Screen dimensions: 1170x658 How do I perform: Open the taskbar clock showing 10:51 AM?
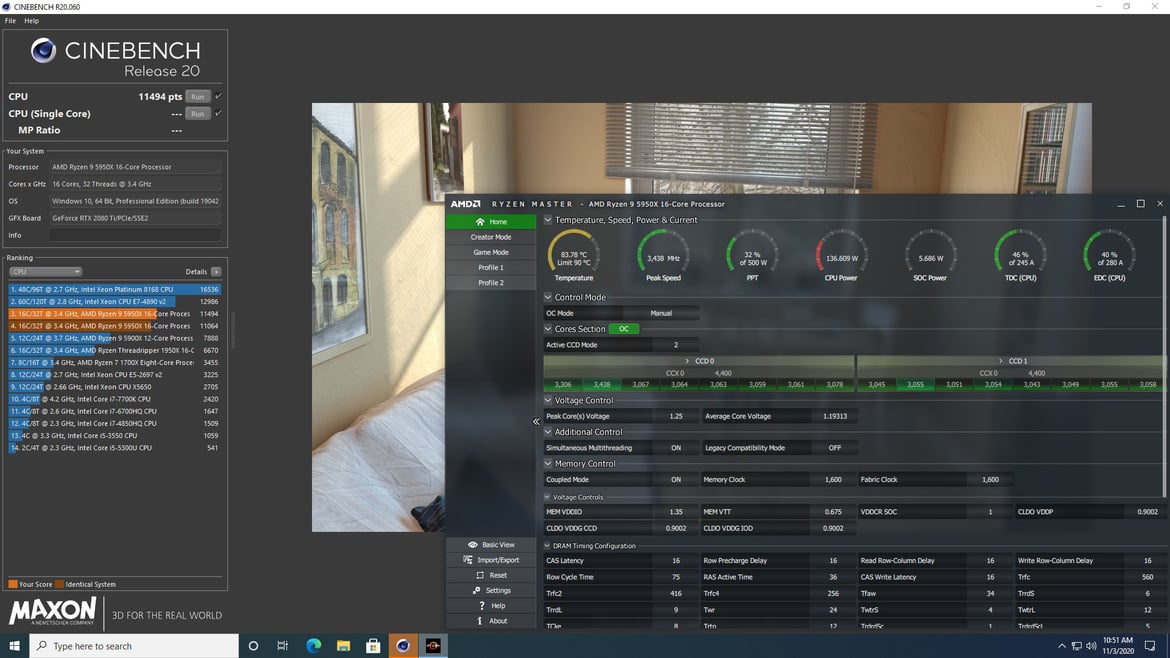tap(1118, 646)
